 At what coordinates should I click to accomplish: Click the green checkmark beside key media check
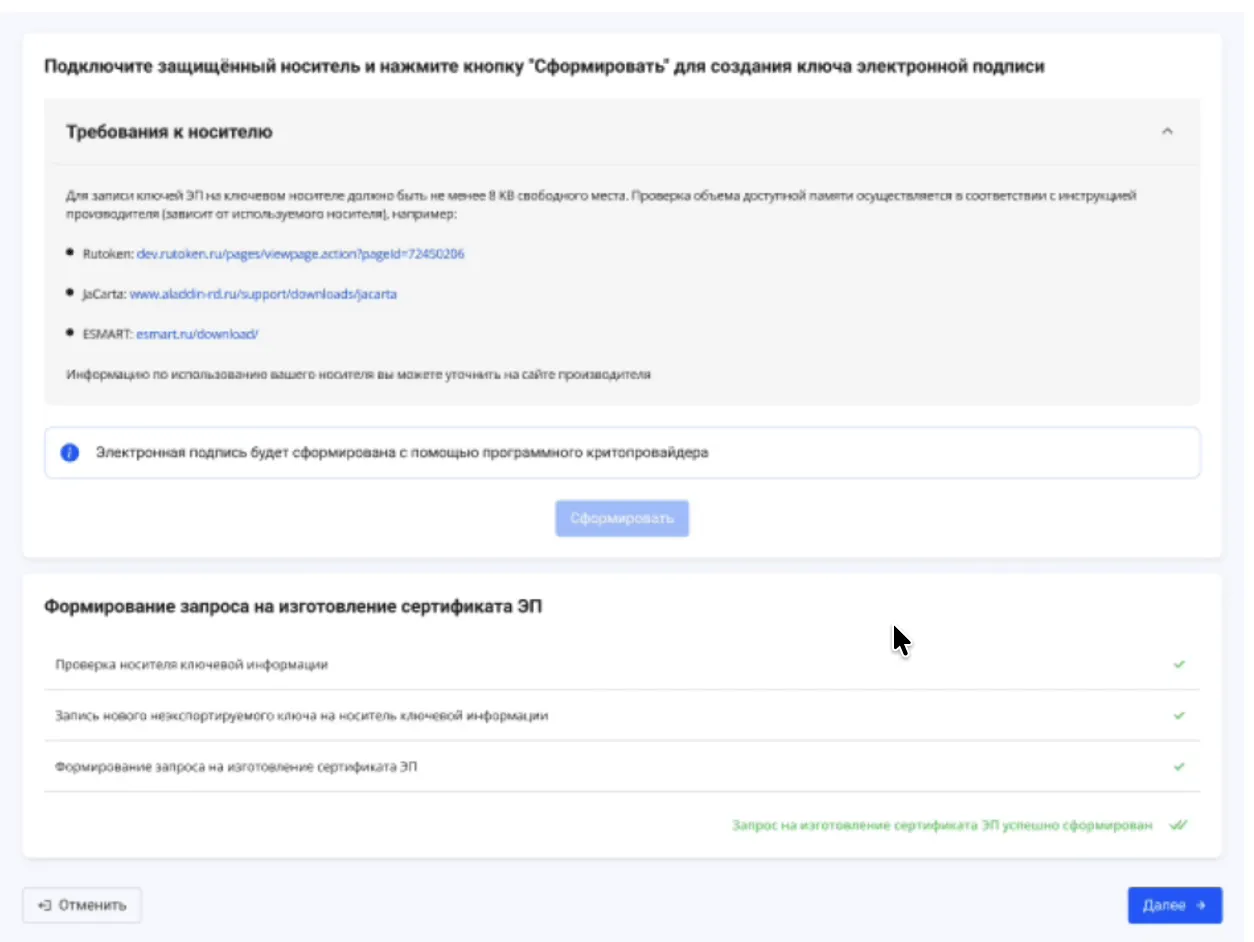click(1180, 664)
